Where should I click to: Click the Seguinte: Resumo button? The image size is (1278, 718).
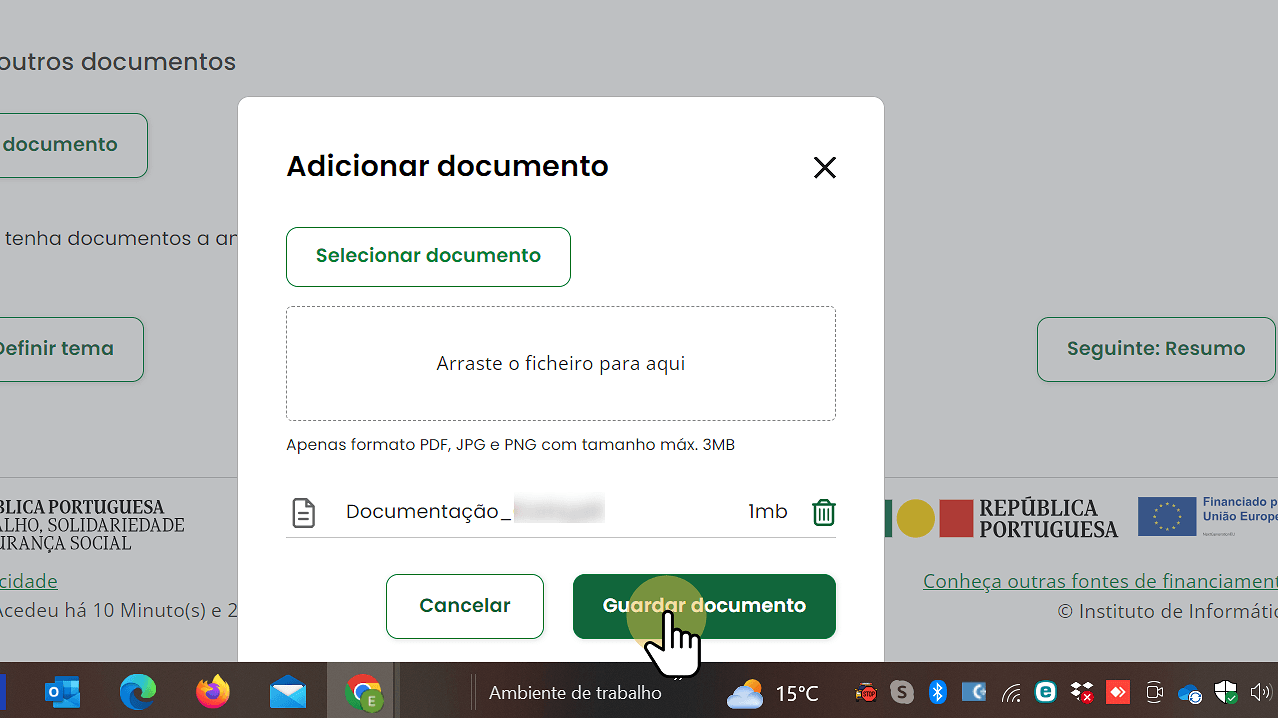click(x=1155, y=348)
